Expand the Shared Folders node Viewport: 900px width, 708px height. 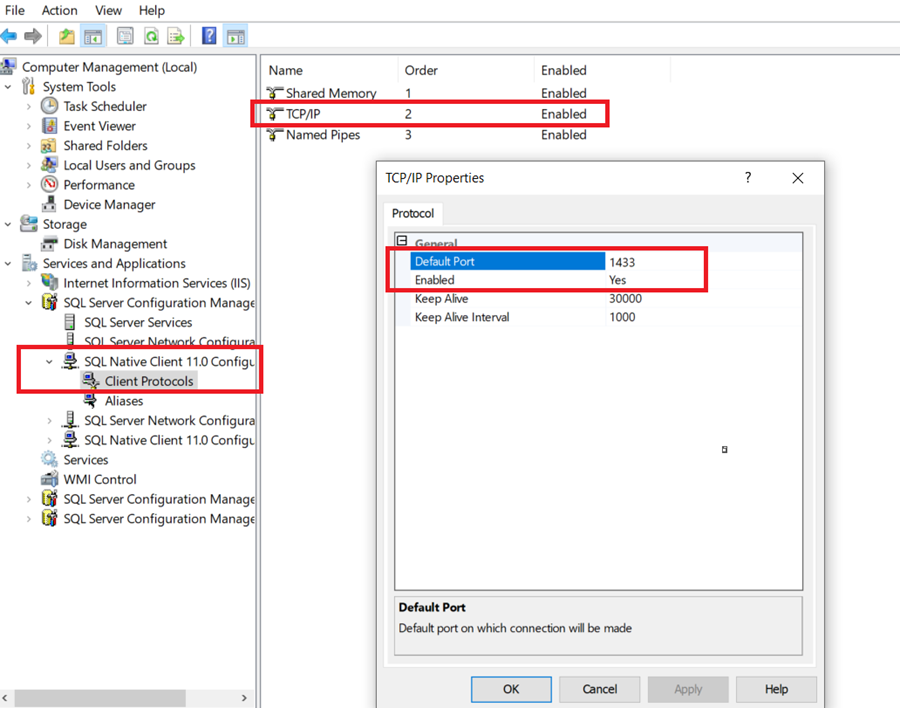pyautogui.click(x=29, y=146)
